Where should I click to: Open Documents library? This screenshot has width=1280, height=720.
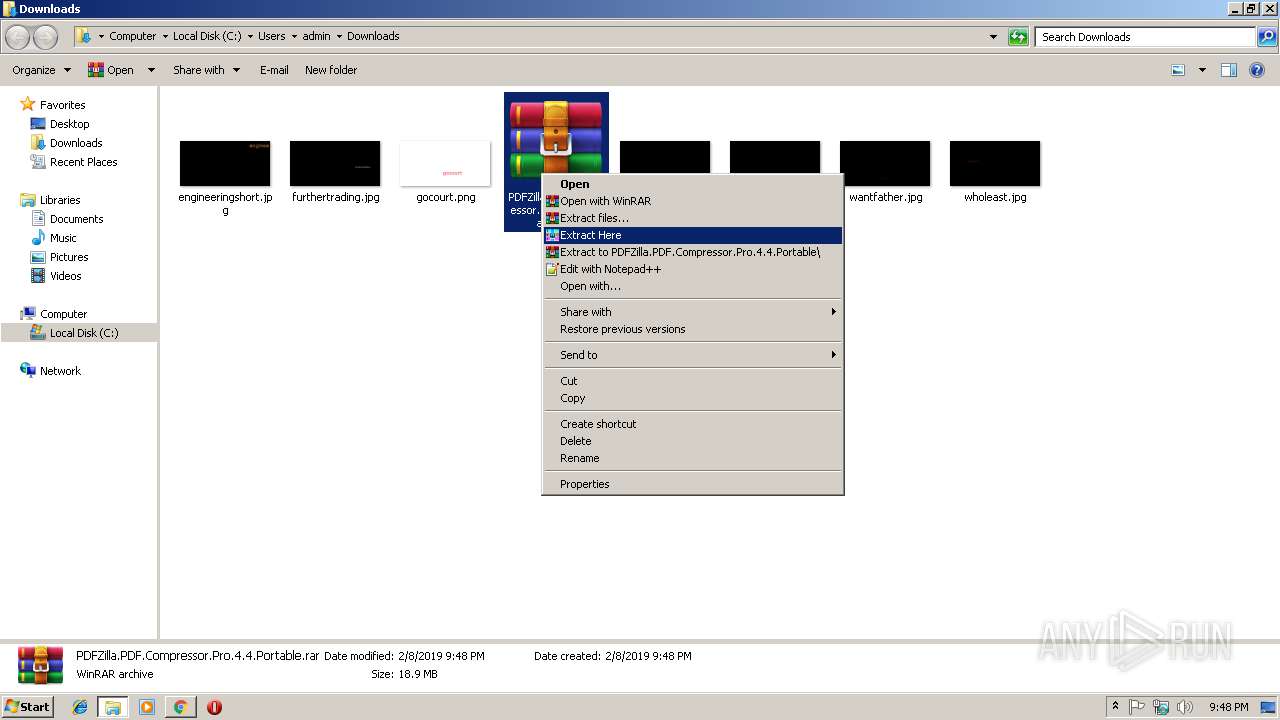76,219
